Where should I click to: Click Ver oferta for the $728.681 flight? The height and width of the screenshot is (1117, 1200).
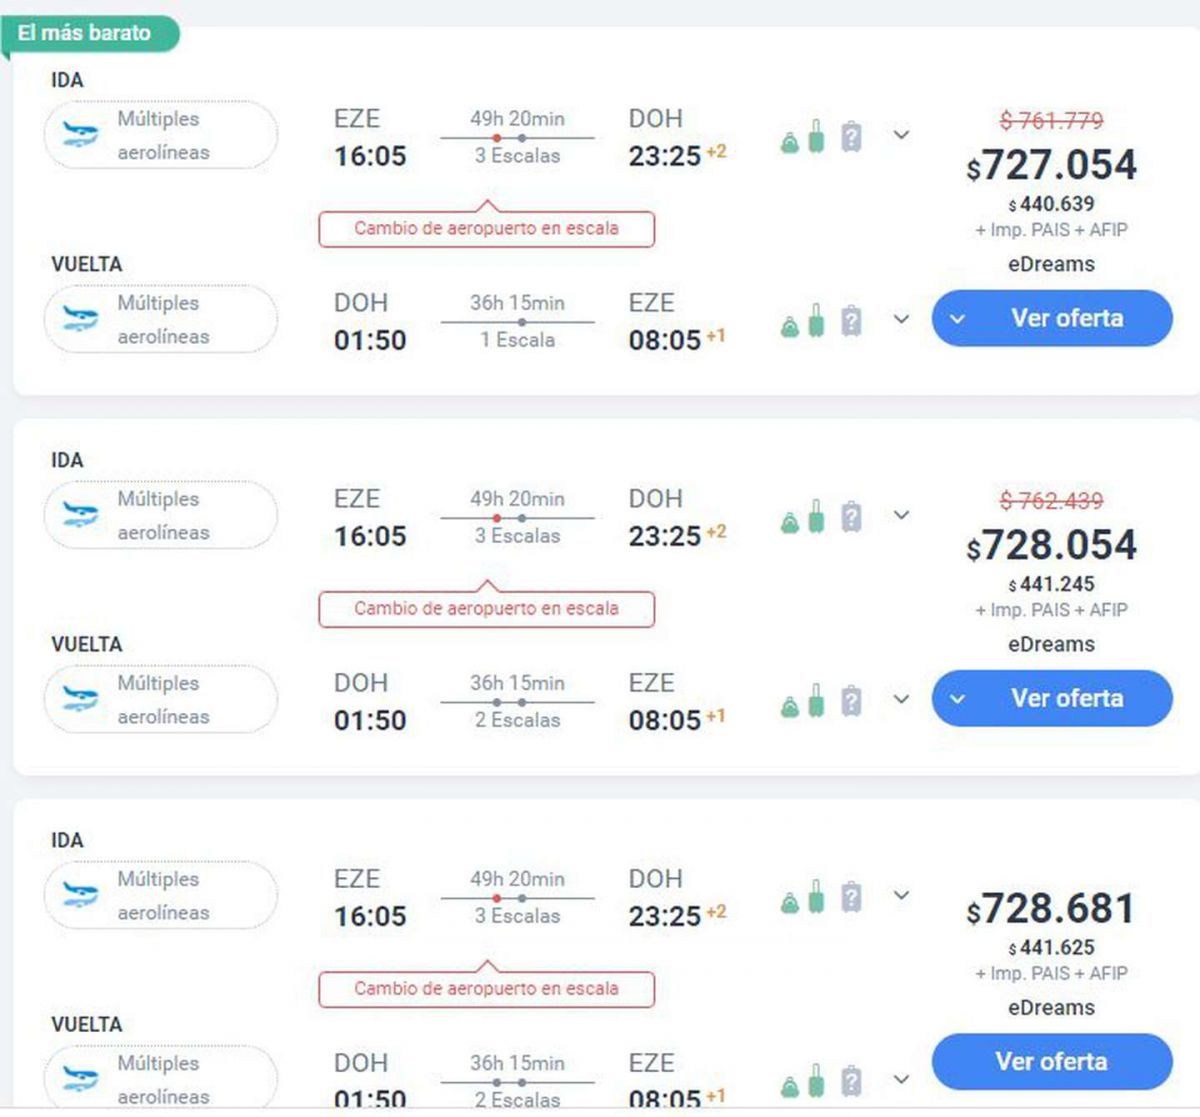pos(1051,1061)
